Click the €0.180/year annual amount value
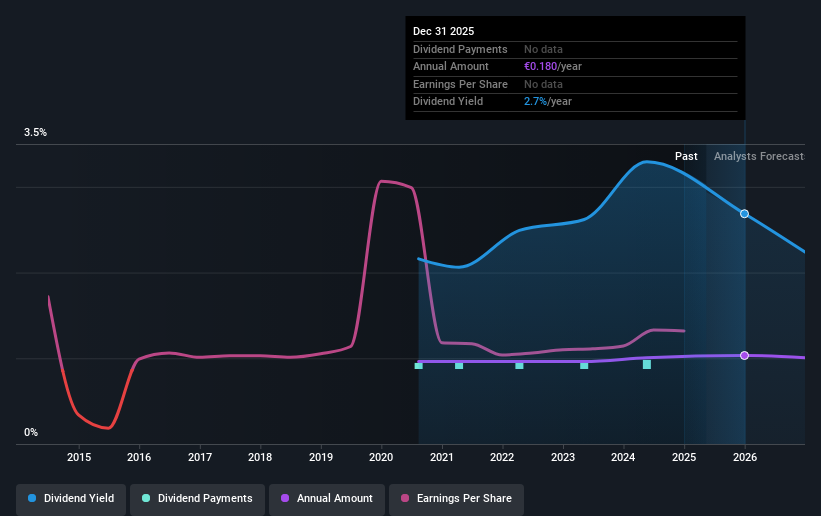The height and width of the screenshot is (516, 821). coord(553,67)
